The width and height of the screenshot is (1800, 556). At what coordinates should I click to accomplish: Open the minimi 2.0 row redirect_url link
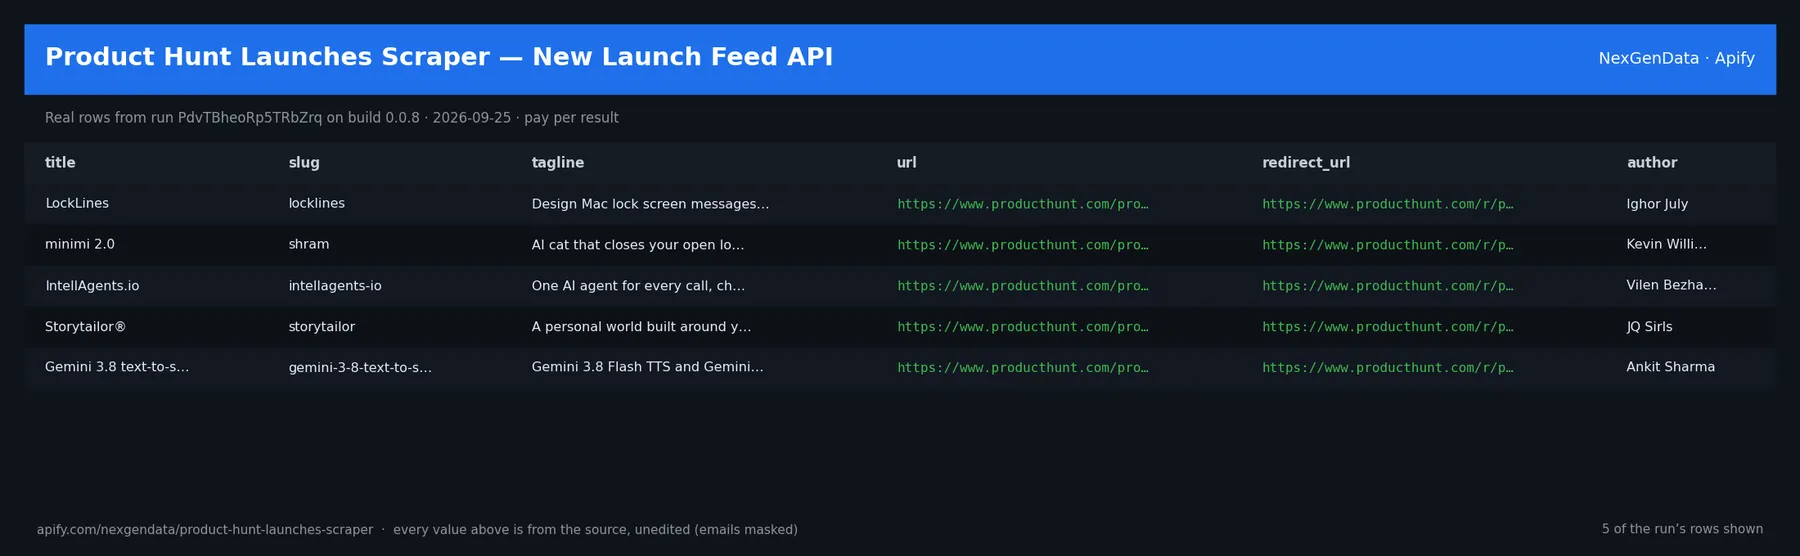coord(1387,245)
